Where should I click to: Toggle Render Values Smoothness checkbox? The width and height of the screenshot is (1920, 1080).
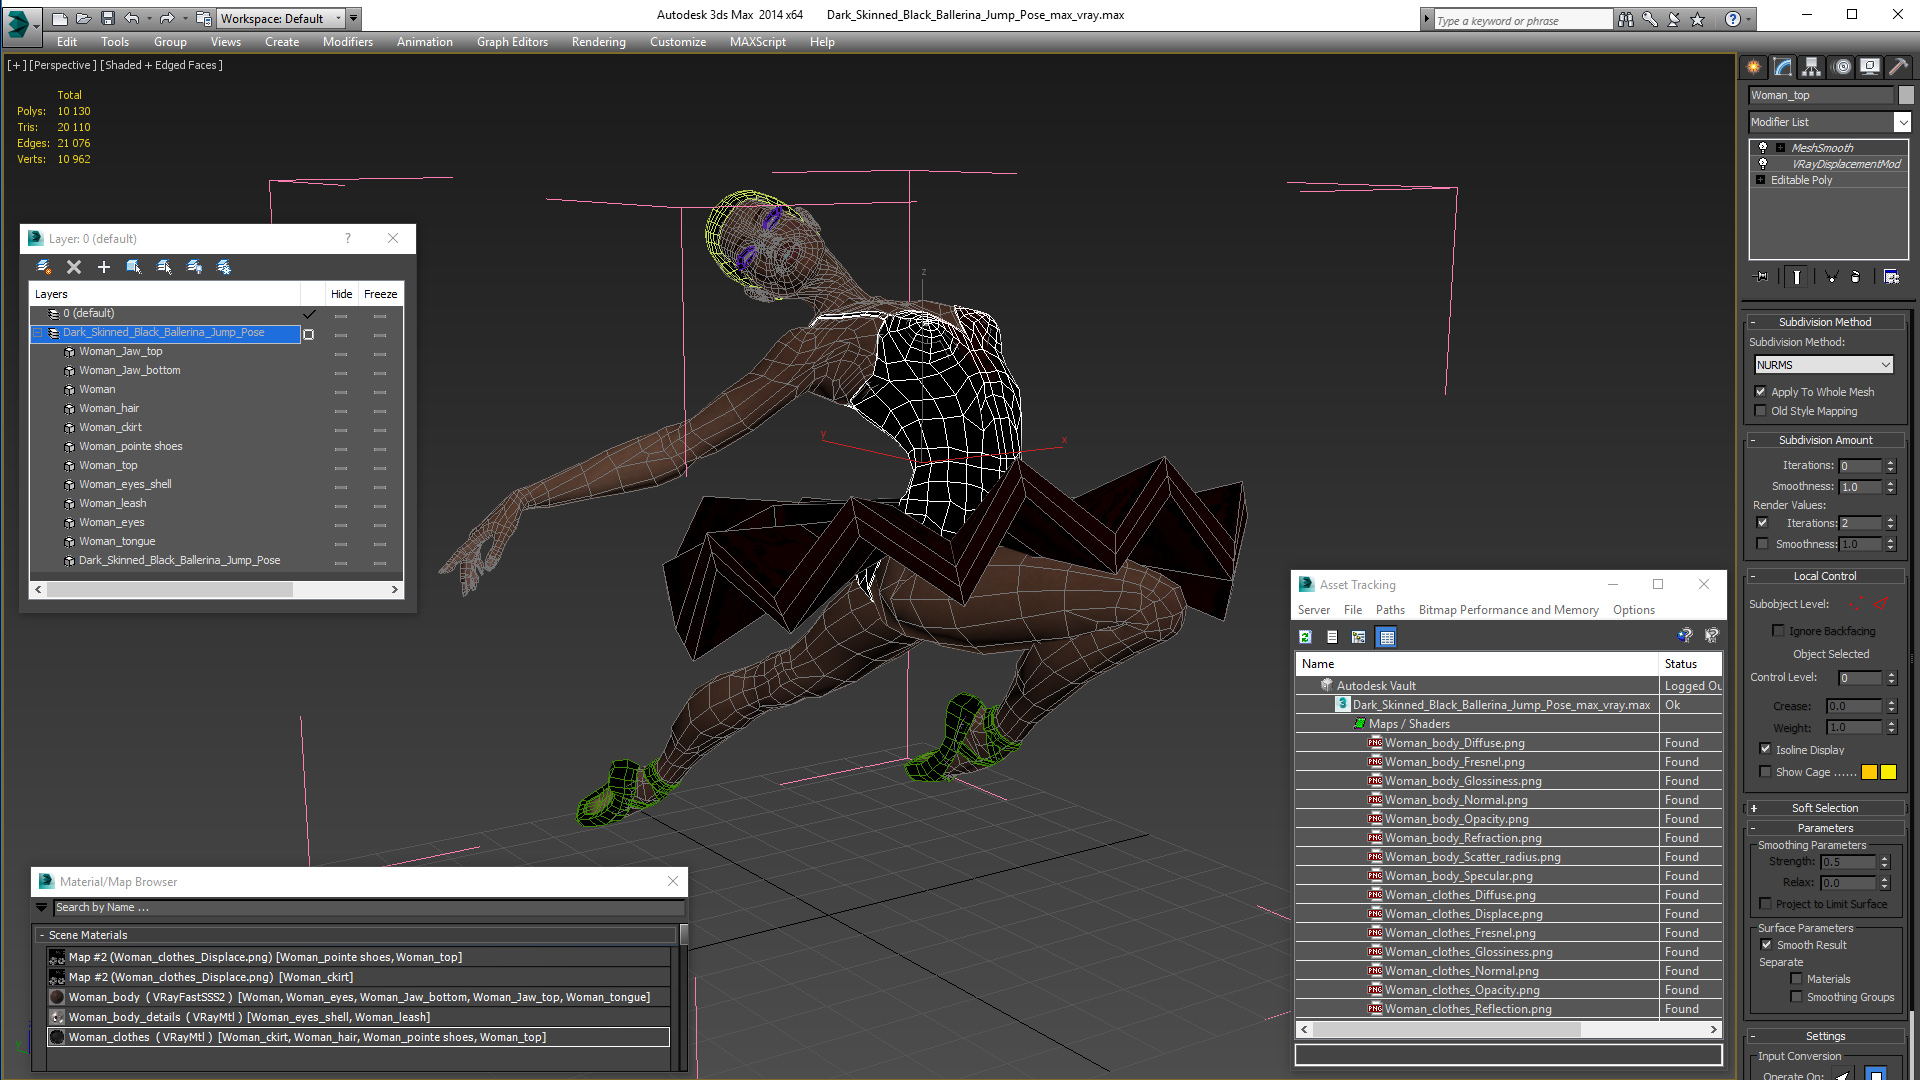tap(1763, 544)
